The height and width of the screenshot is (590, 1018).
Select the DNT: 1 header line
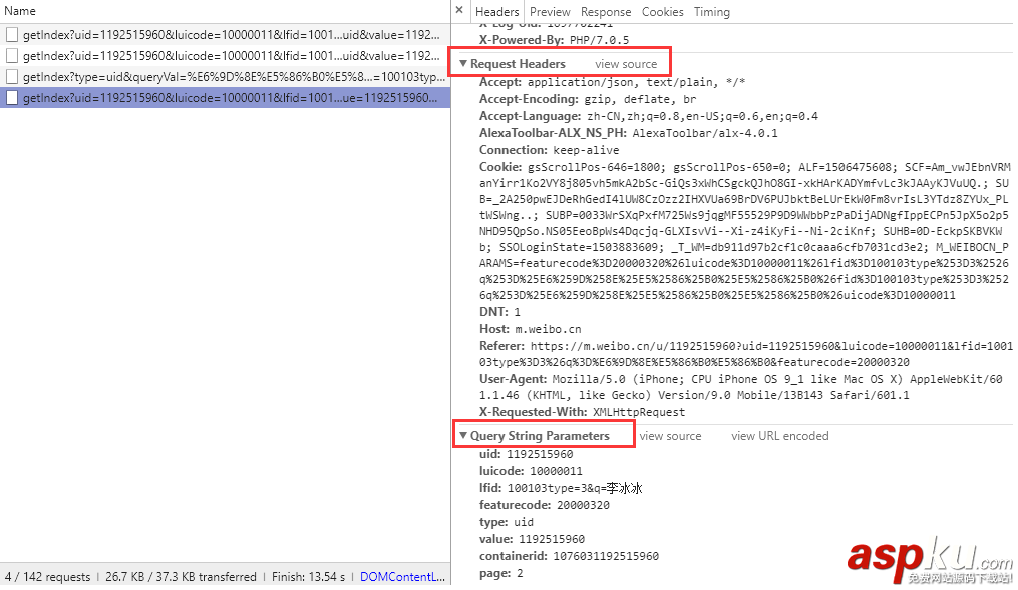click(500, 312)
